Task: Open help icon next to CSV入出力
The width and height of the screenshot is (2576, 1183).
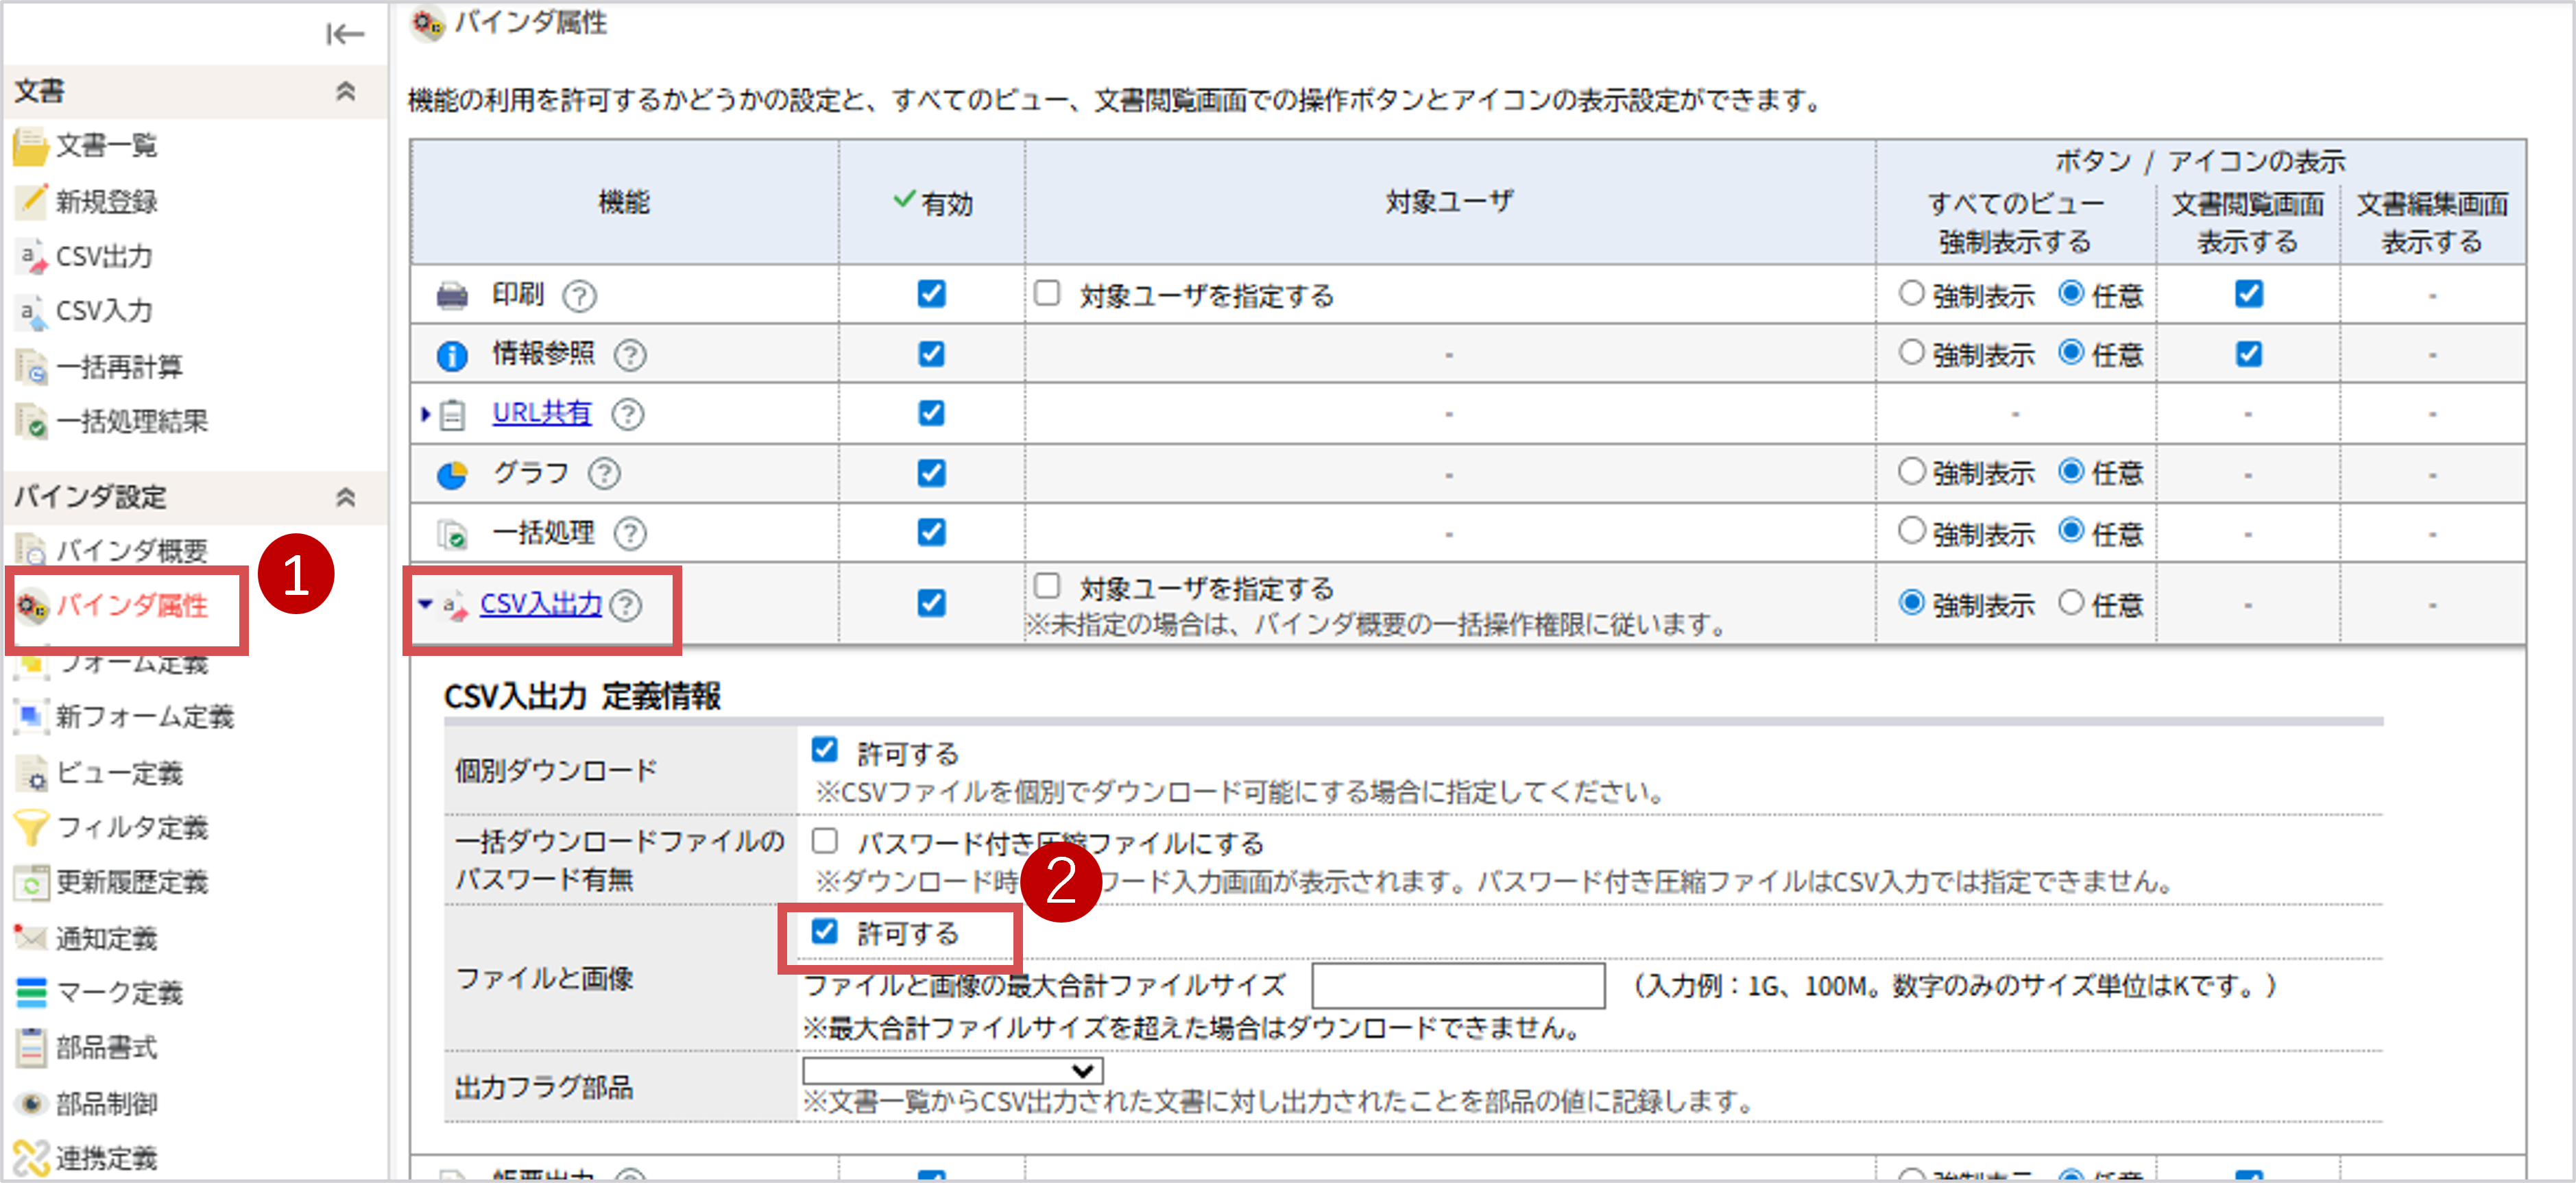Action: [626, 605]
